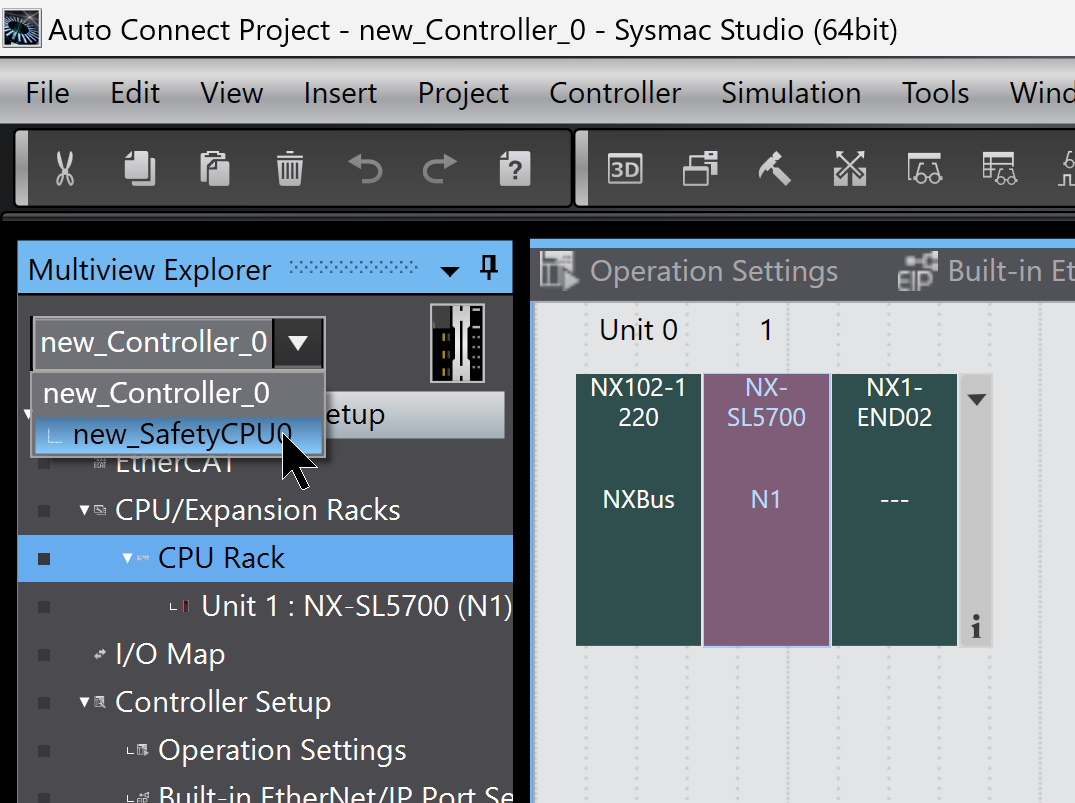Click the marker square beside CPU Rack
Image resolution: width=1075 pixels, height=803 pixels.
(44, 559)
